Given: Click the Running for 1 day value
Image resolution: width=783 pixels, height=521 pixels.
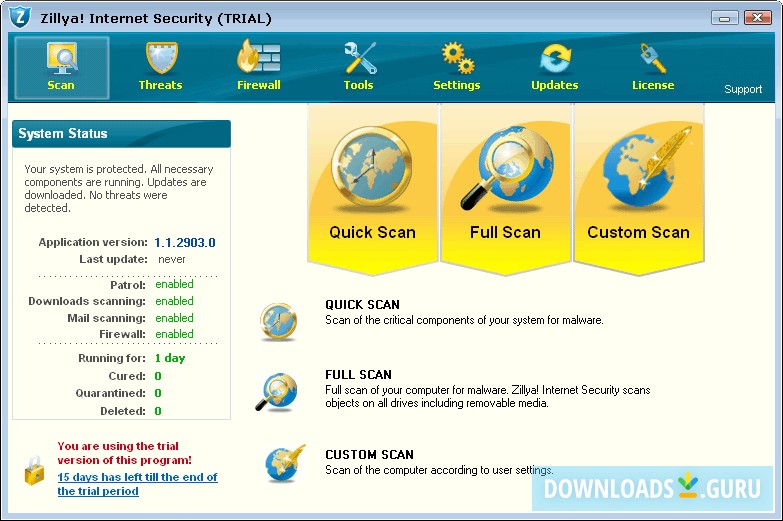Looking at the screenshot, I should (x=170, y=358).
